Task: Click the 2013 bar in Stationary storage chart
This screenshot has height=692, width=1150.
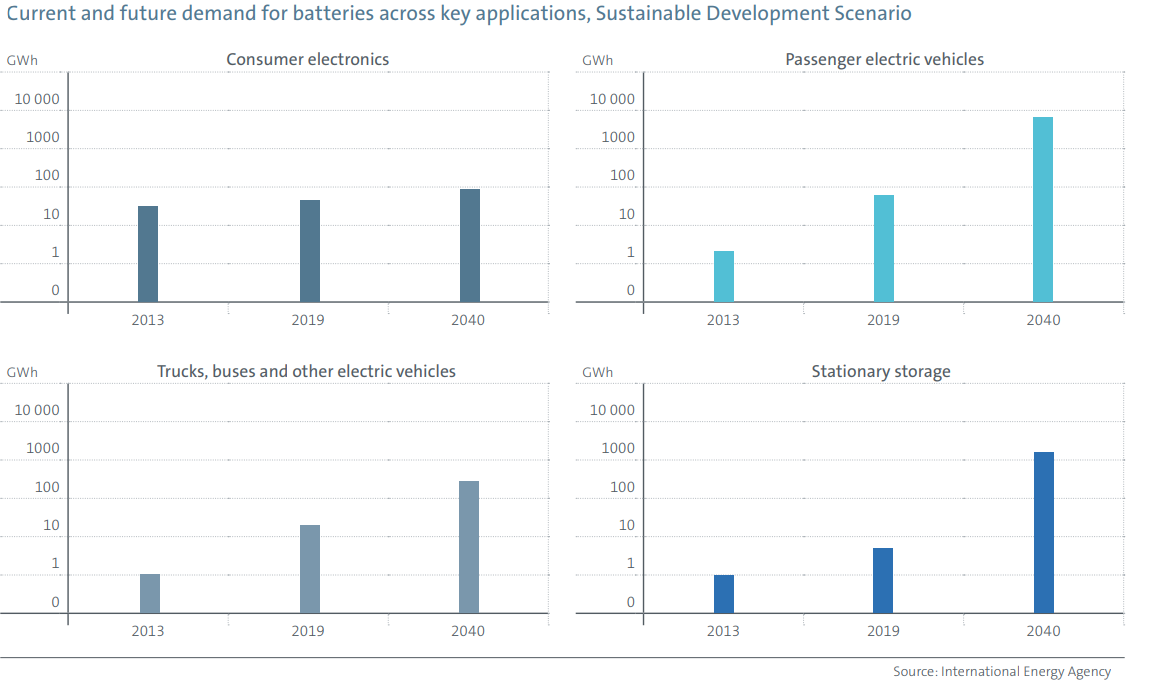Action: (x=724, y=594)
